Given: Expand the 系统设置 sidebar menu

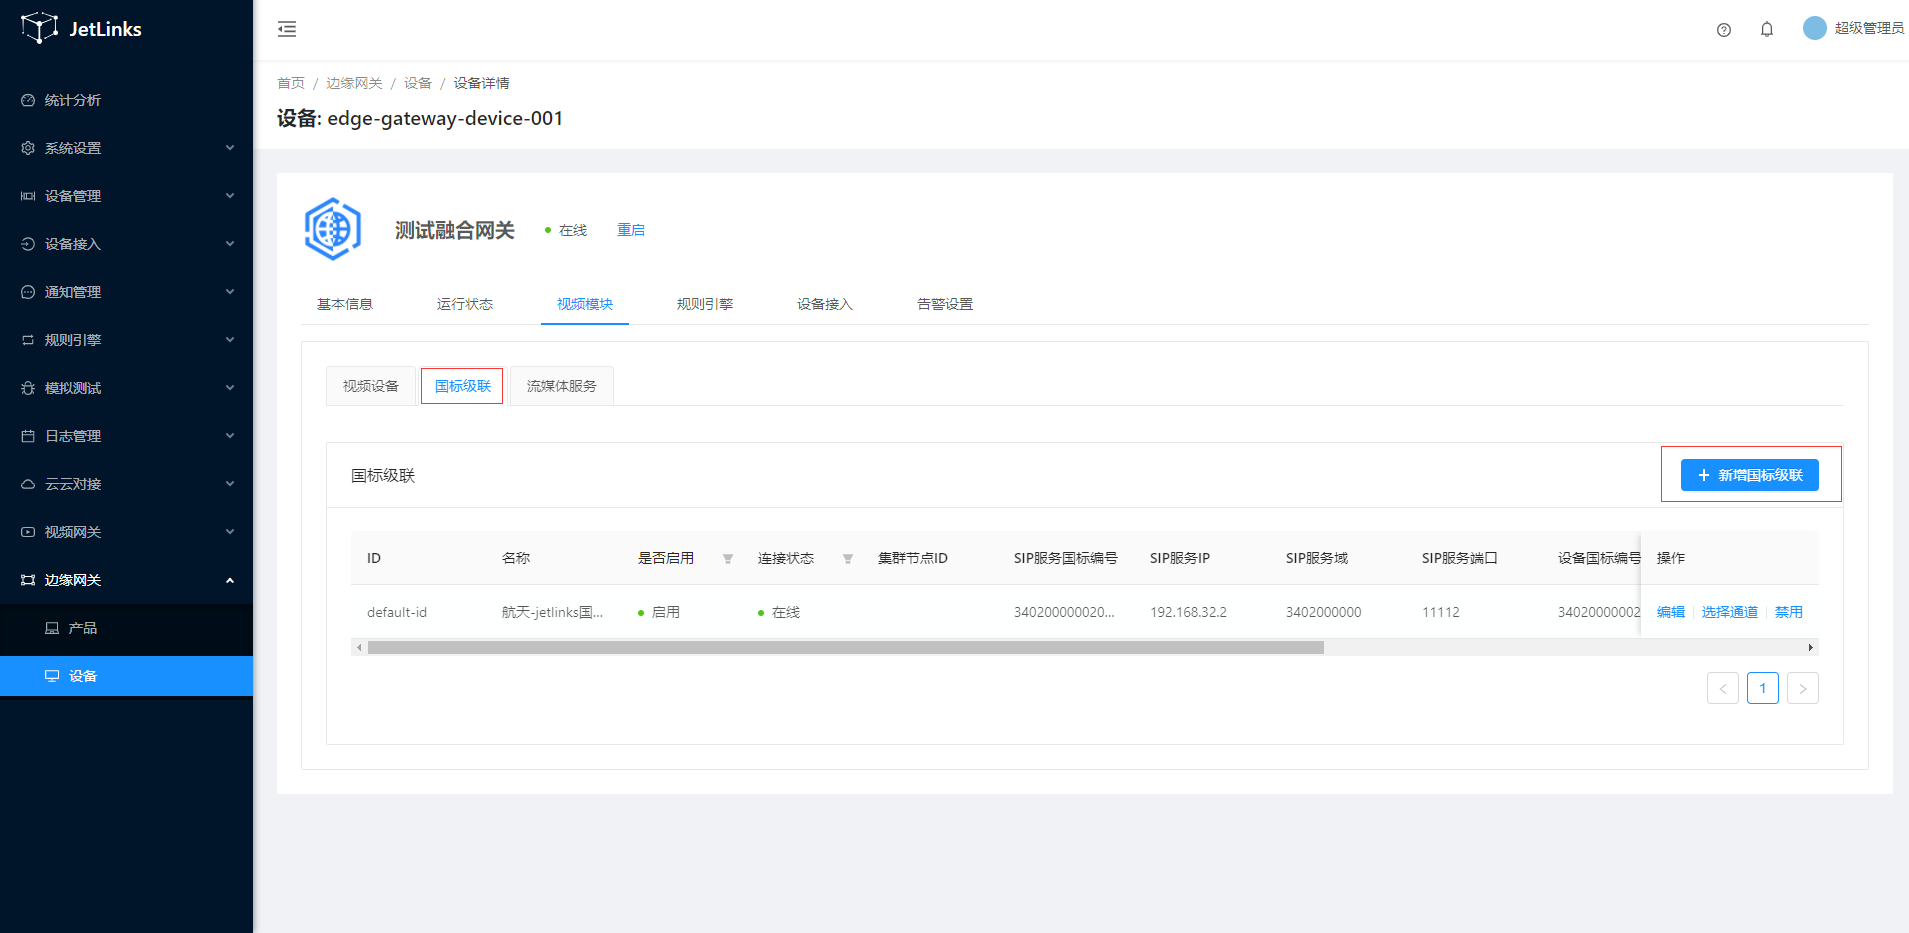Looking at the screenshot, I should coord(126,148).
